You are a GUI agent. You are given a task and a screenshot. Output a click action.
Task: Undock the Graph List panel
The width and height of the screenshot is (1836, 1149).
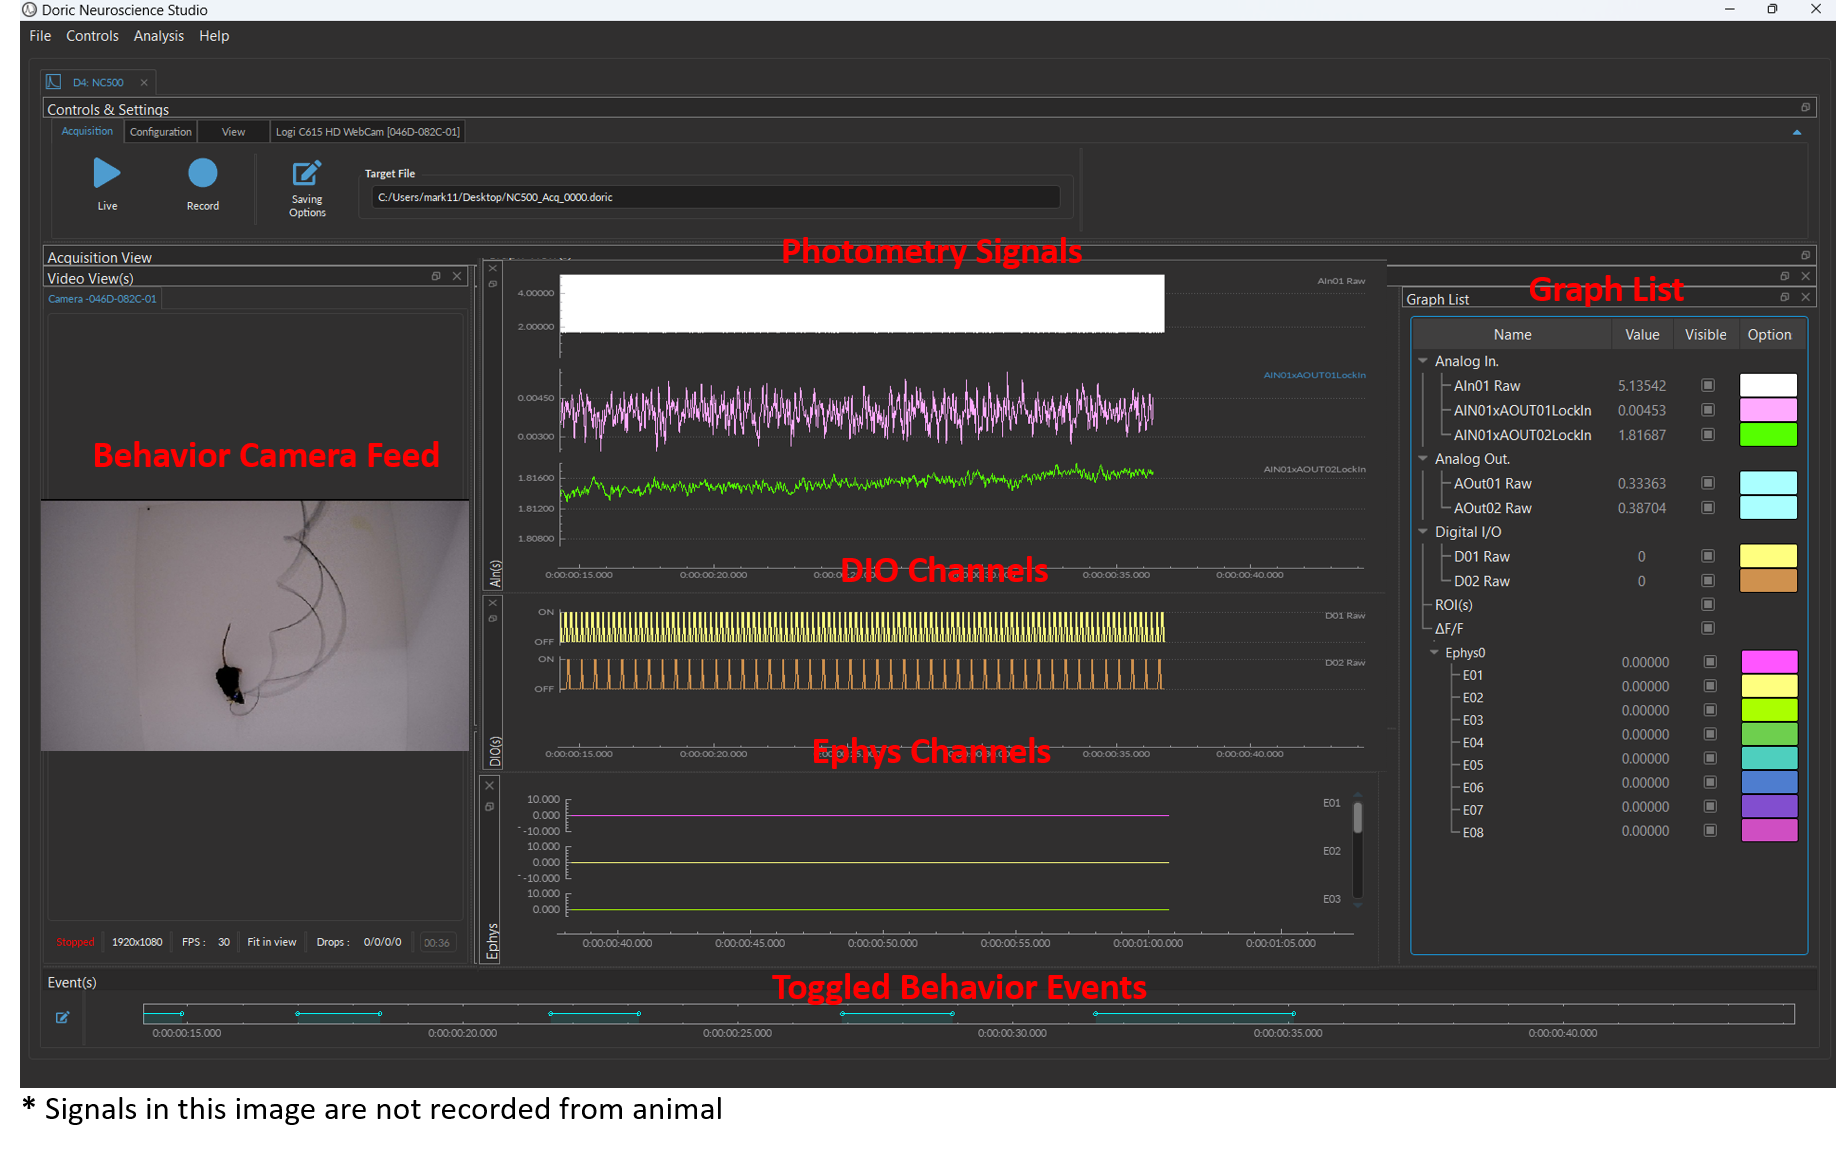coord(1785,297)
